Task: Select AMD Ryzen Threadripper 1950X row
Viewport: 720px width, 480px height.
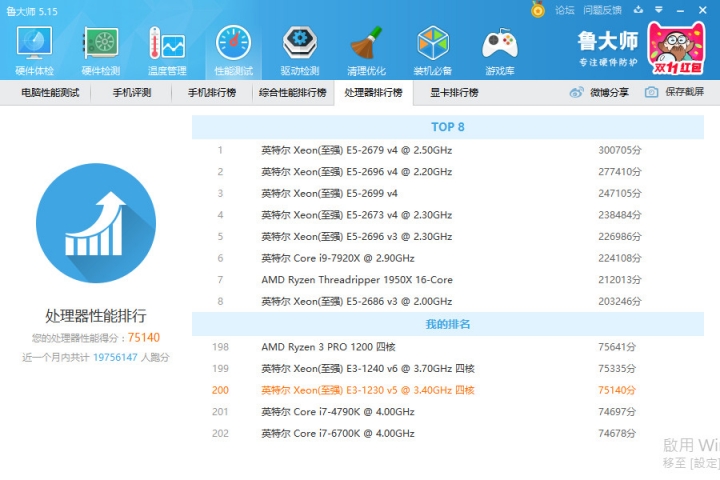Action: tap(448, 280)
